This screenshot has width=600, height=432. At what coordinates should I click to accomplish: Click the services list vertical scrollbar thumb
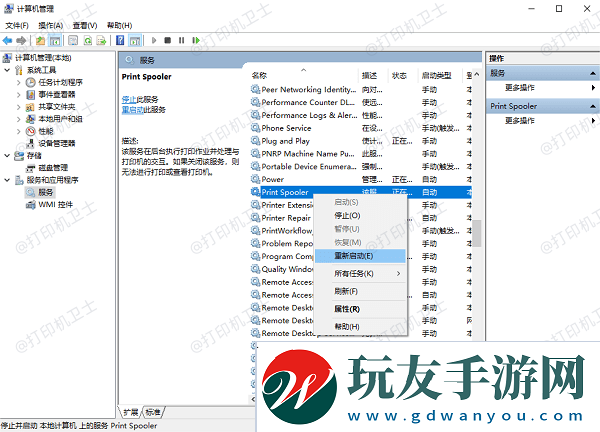[x=477, y=233]
